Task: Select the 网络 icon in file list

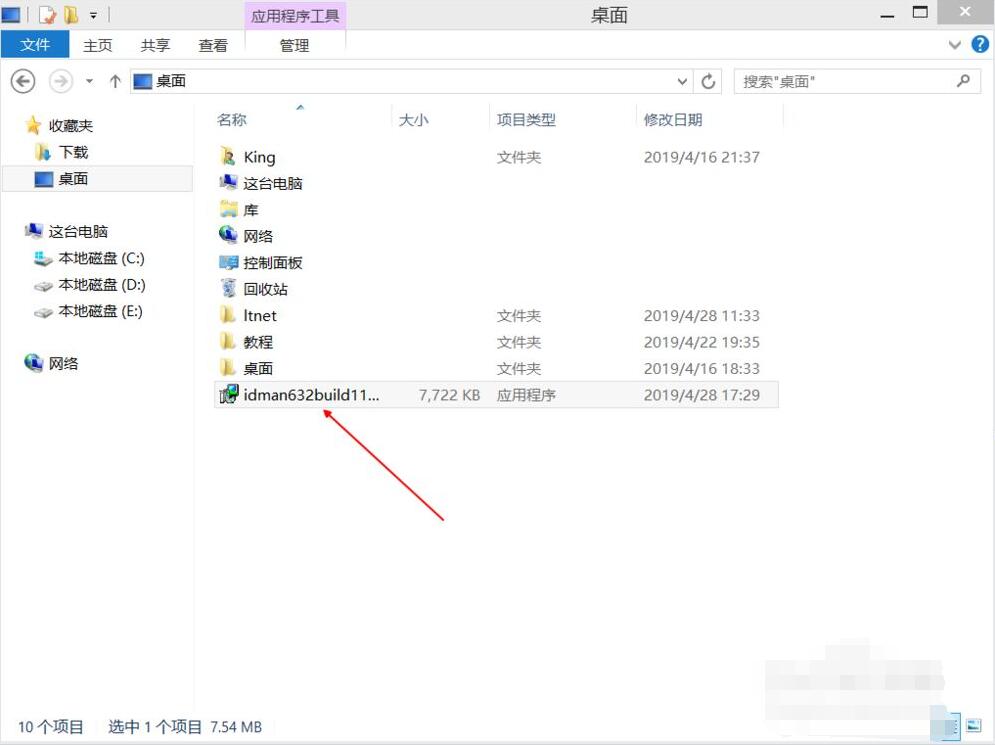Action: pos(228,235)
